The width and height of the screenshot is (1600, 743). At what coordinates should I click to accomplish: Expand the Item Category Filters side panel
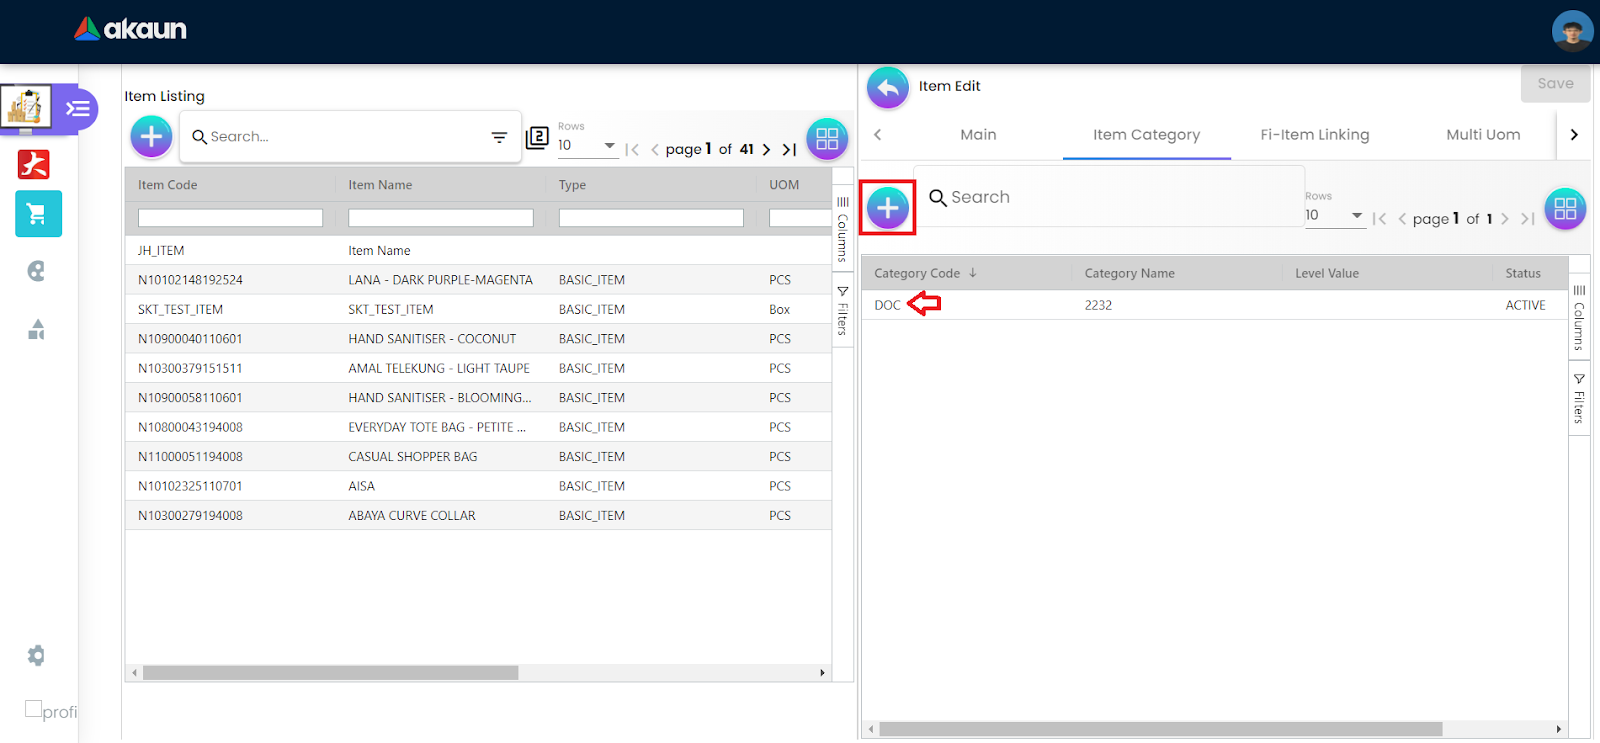coord(1579,399)
